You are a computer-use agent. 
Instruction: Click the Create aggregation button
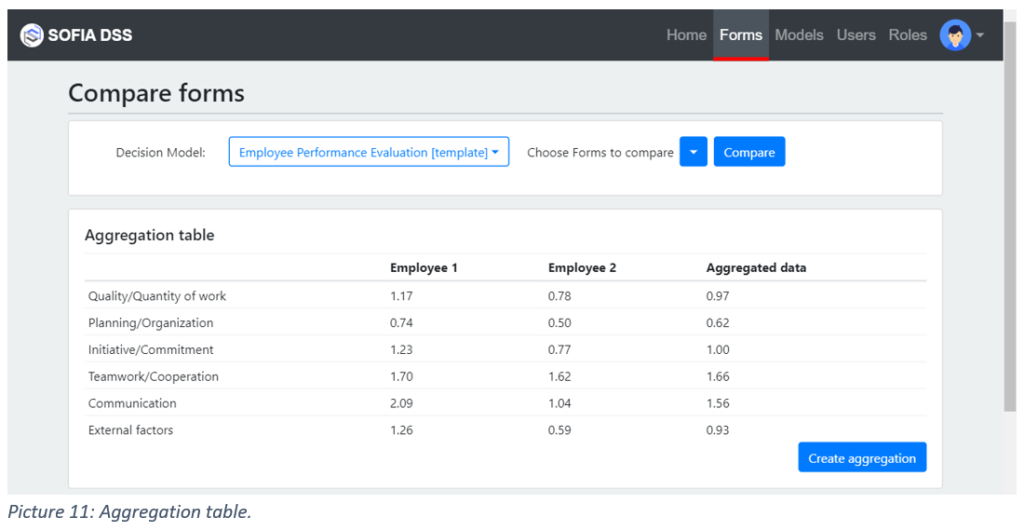click(862, 457)
